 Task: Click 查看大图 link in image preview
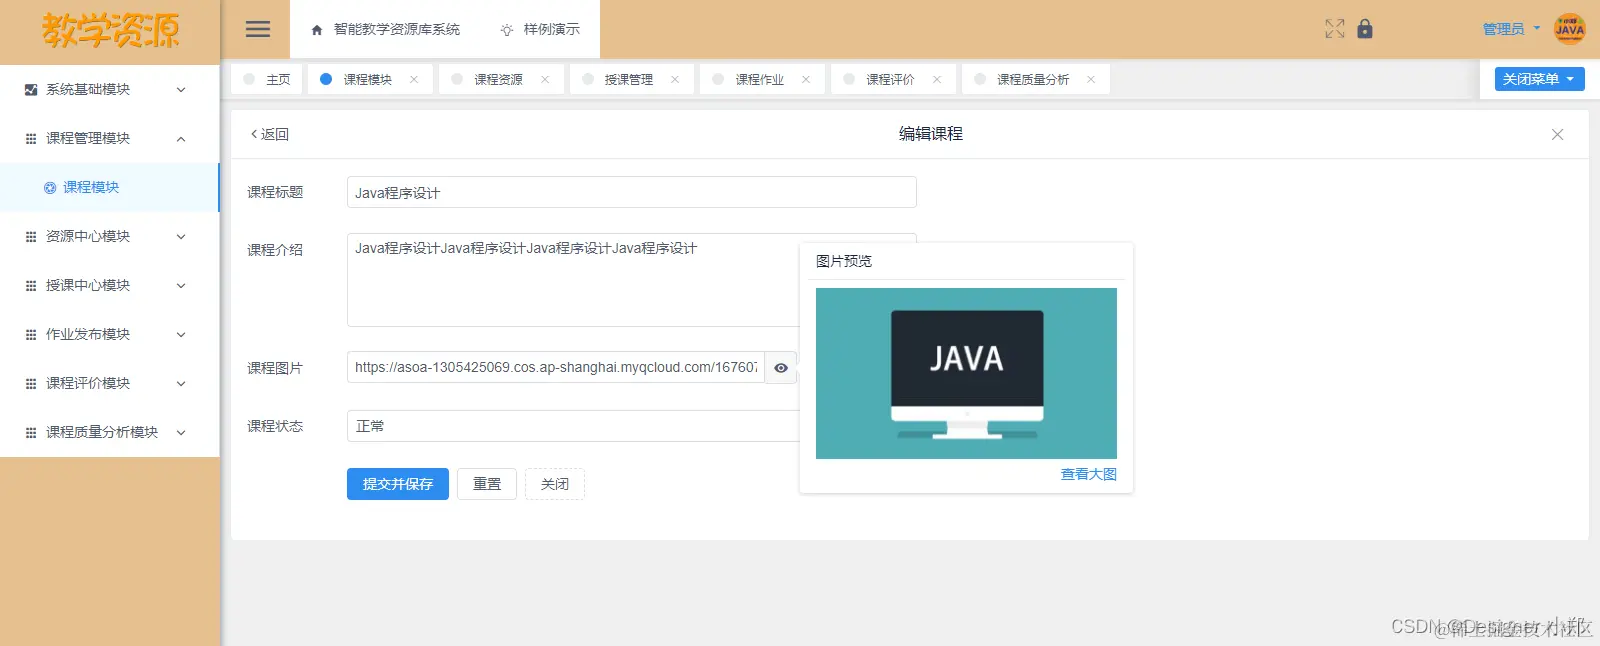click(x=1088, y=474)
